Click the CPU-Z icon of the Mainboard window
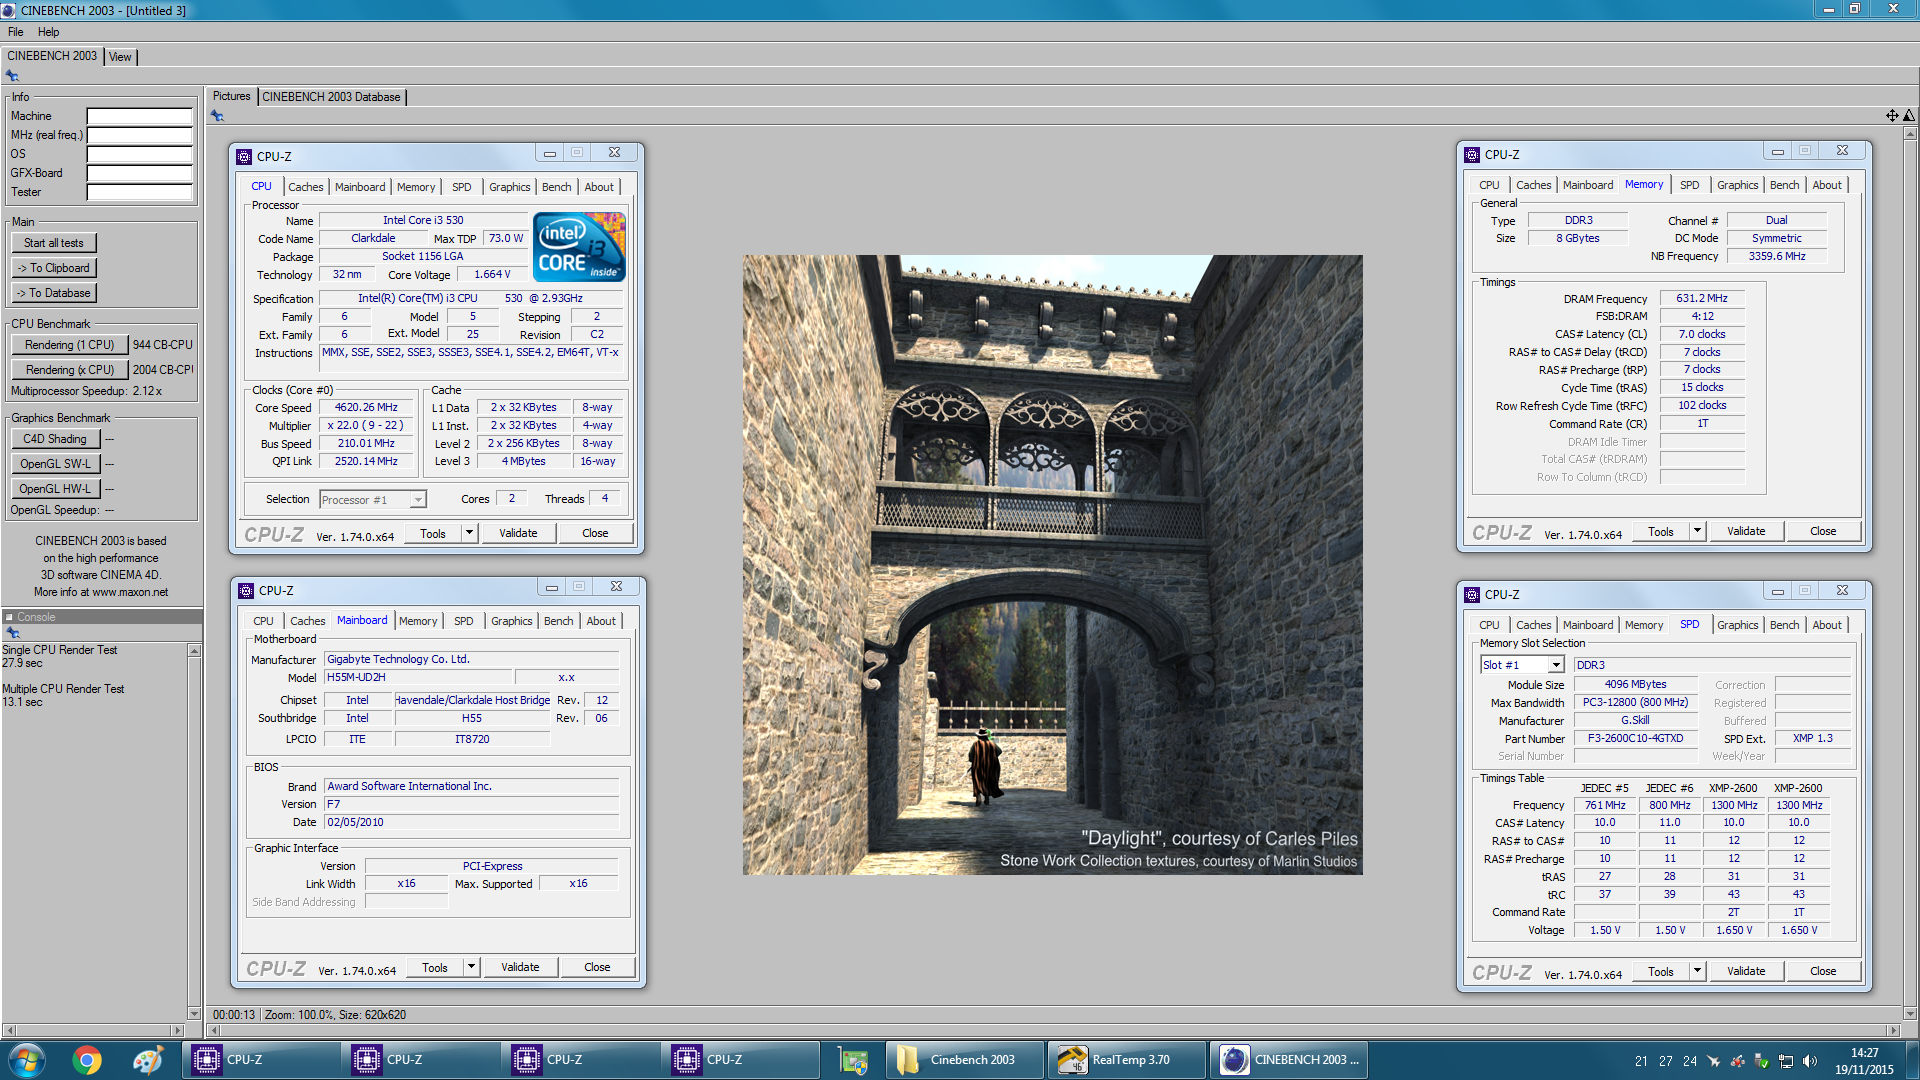The width and height of the screenshot is (1920, 1080). (246, 591)
